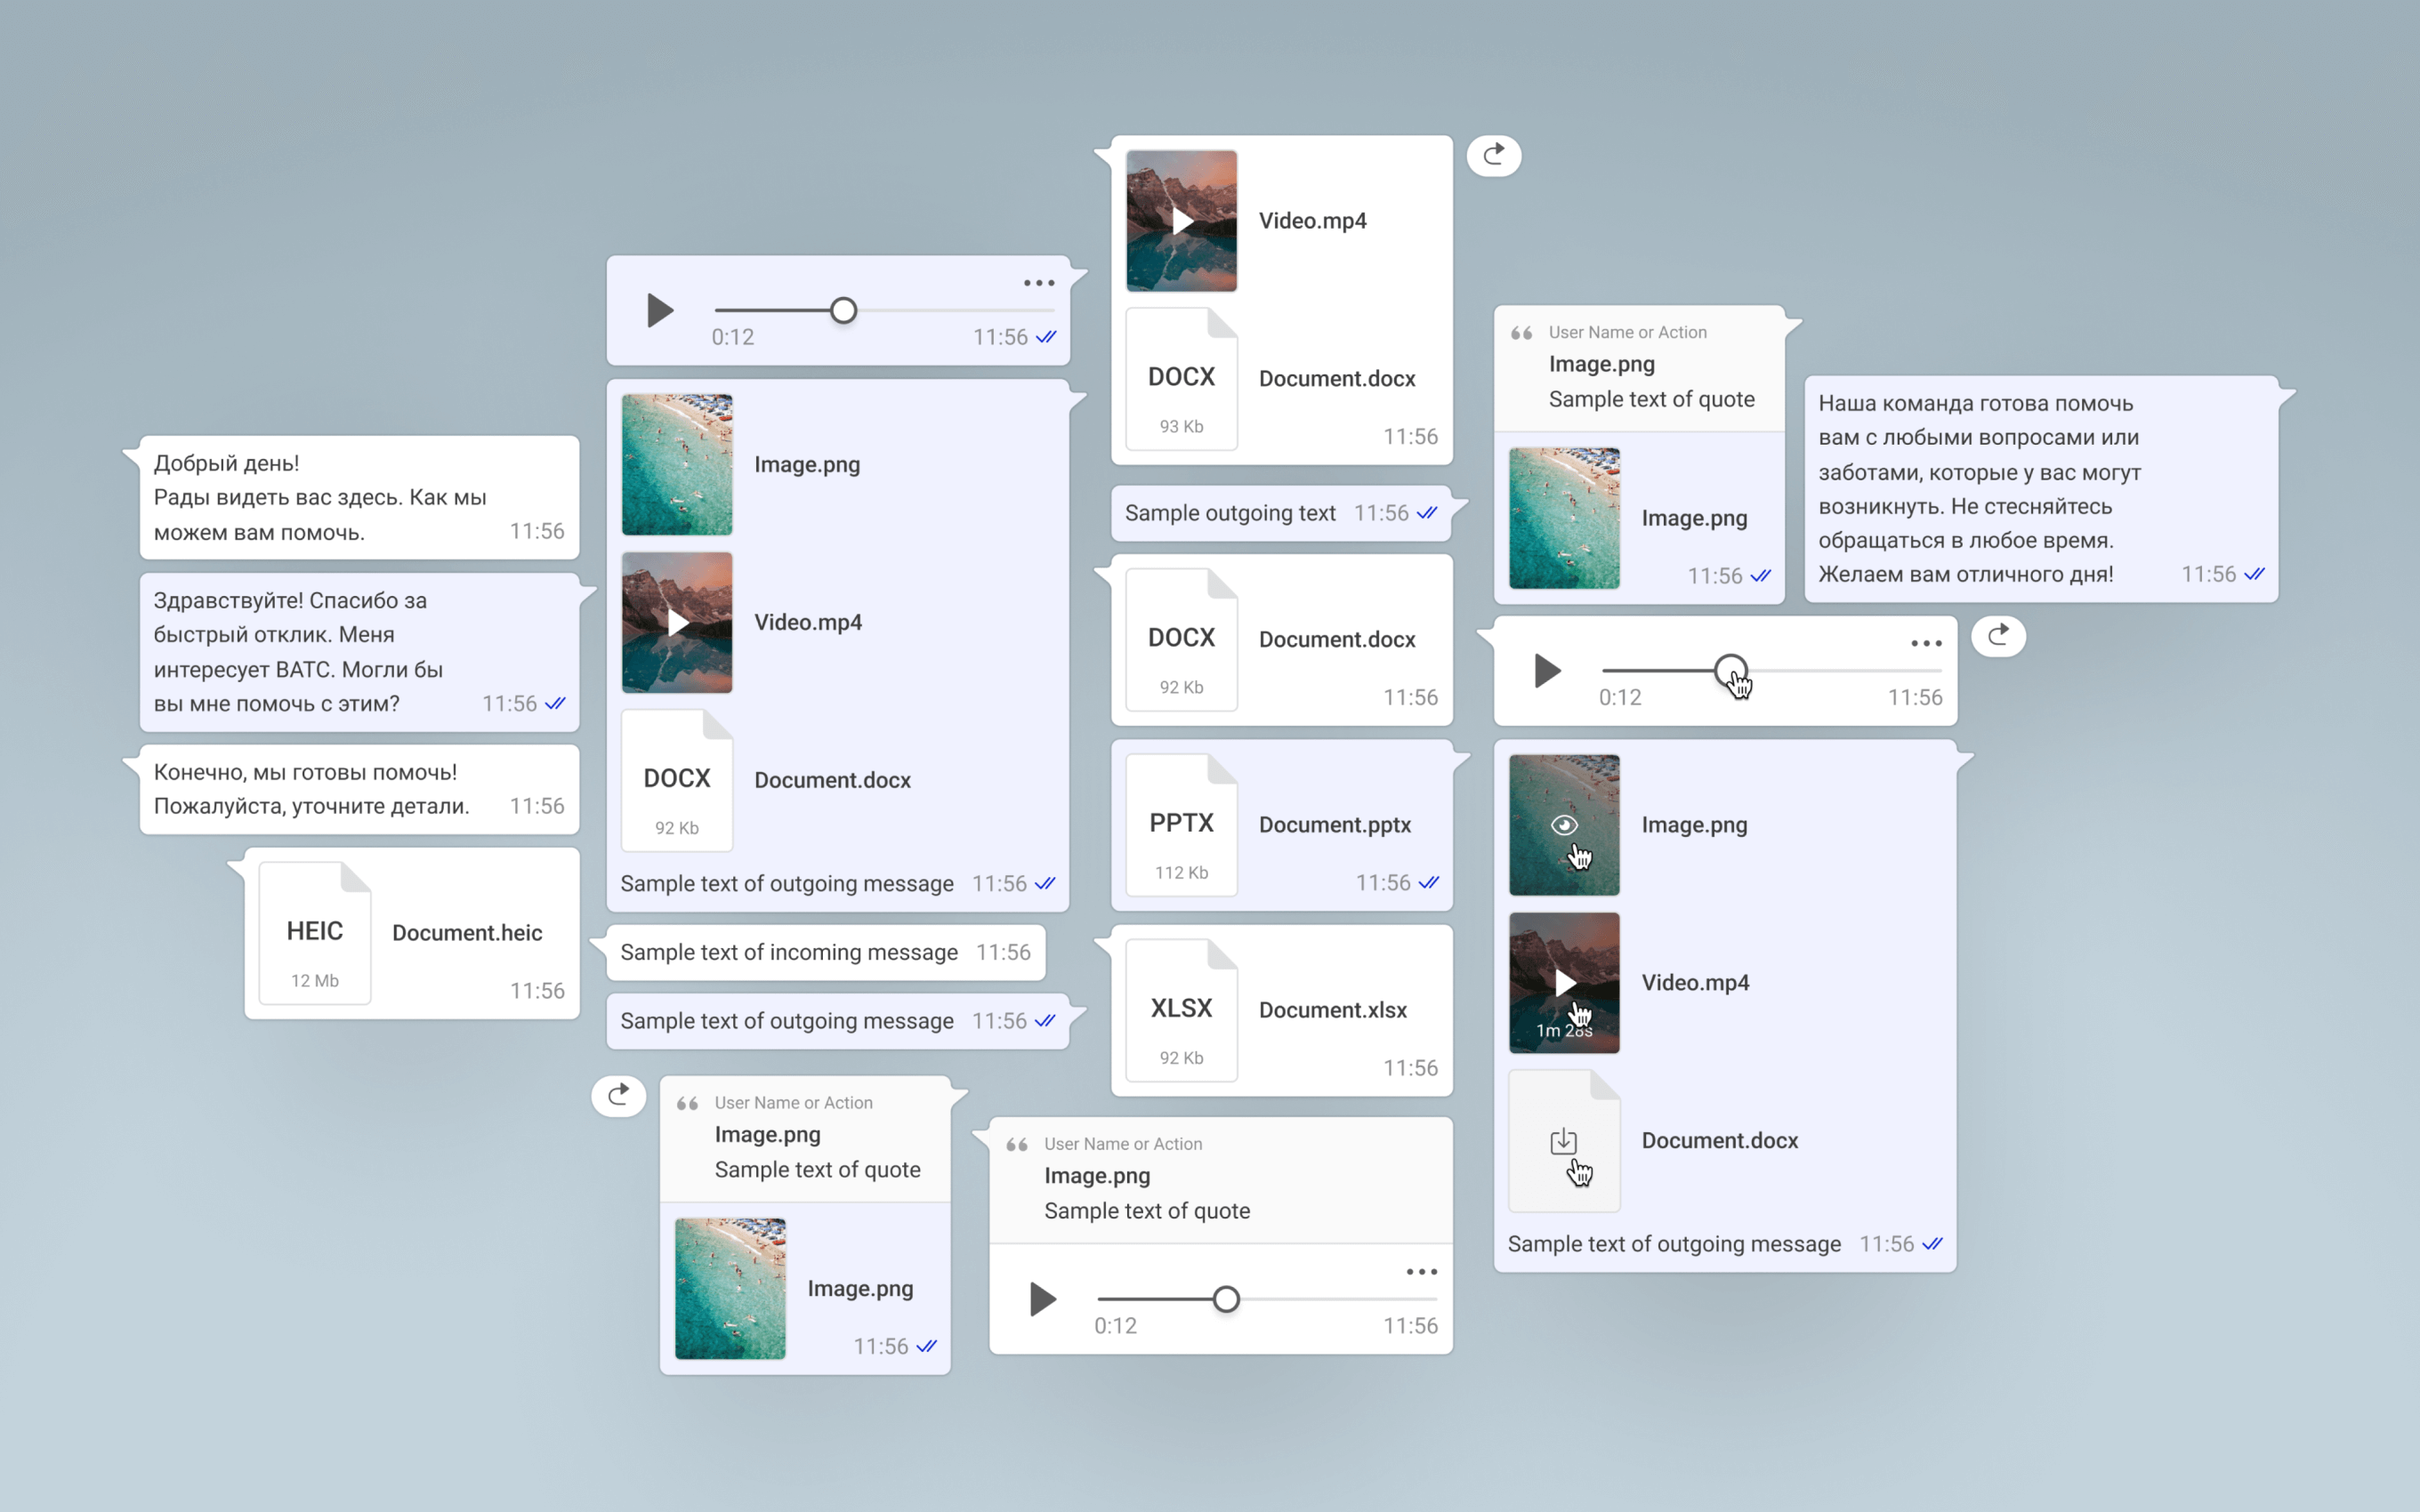Open the XLSX Document.xlsx file icon
The image size is (2420, 1512).
click(x=1181, y=1010)
